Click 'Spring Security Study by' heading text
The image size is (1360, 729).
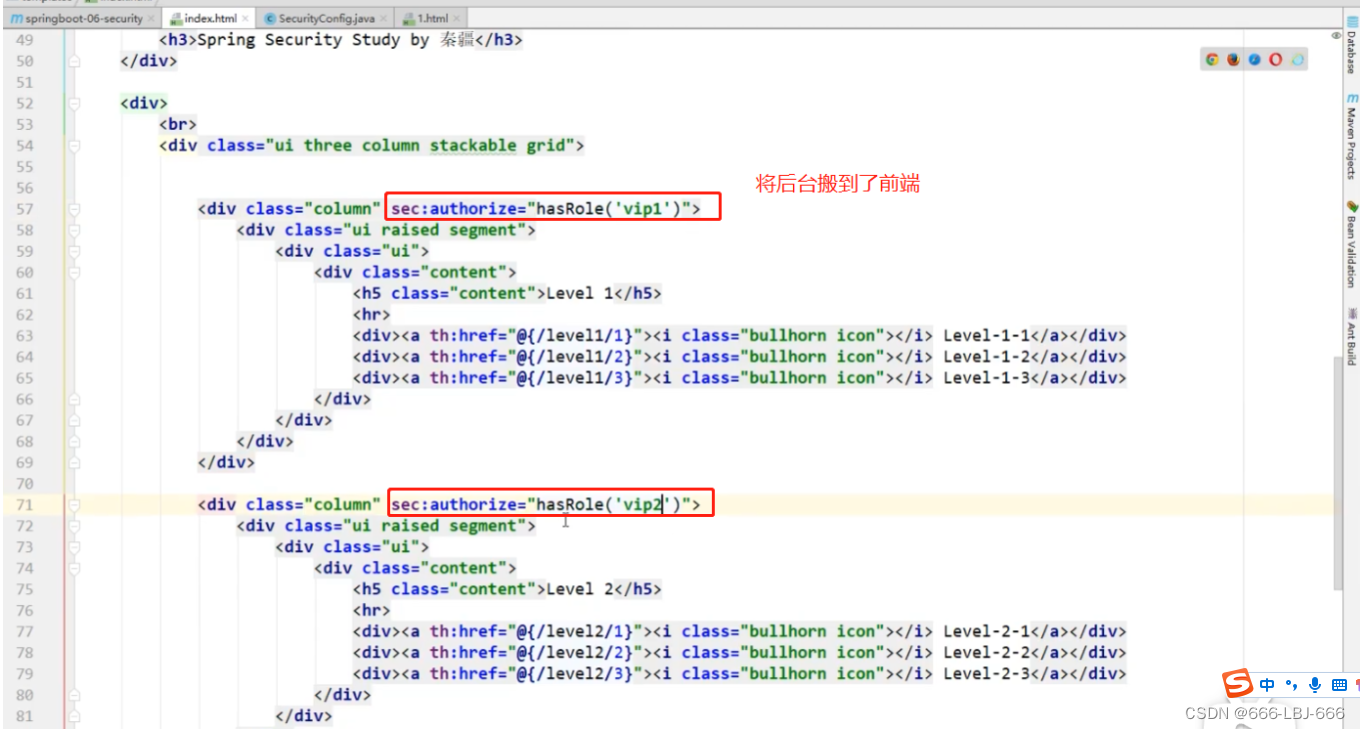(x=313, y=40)
